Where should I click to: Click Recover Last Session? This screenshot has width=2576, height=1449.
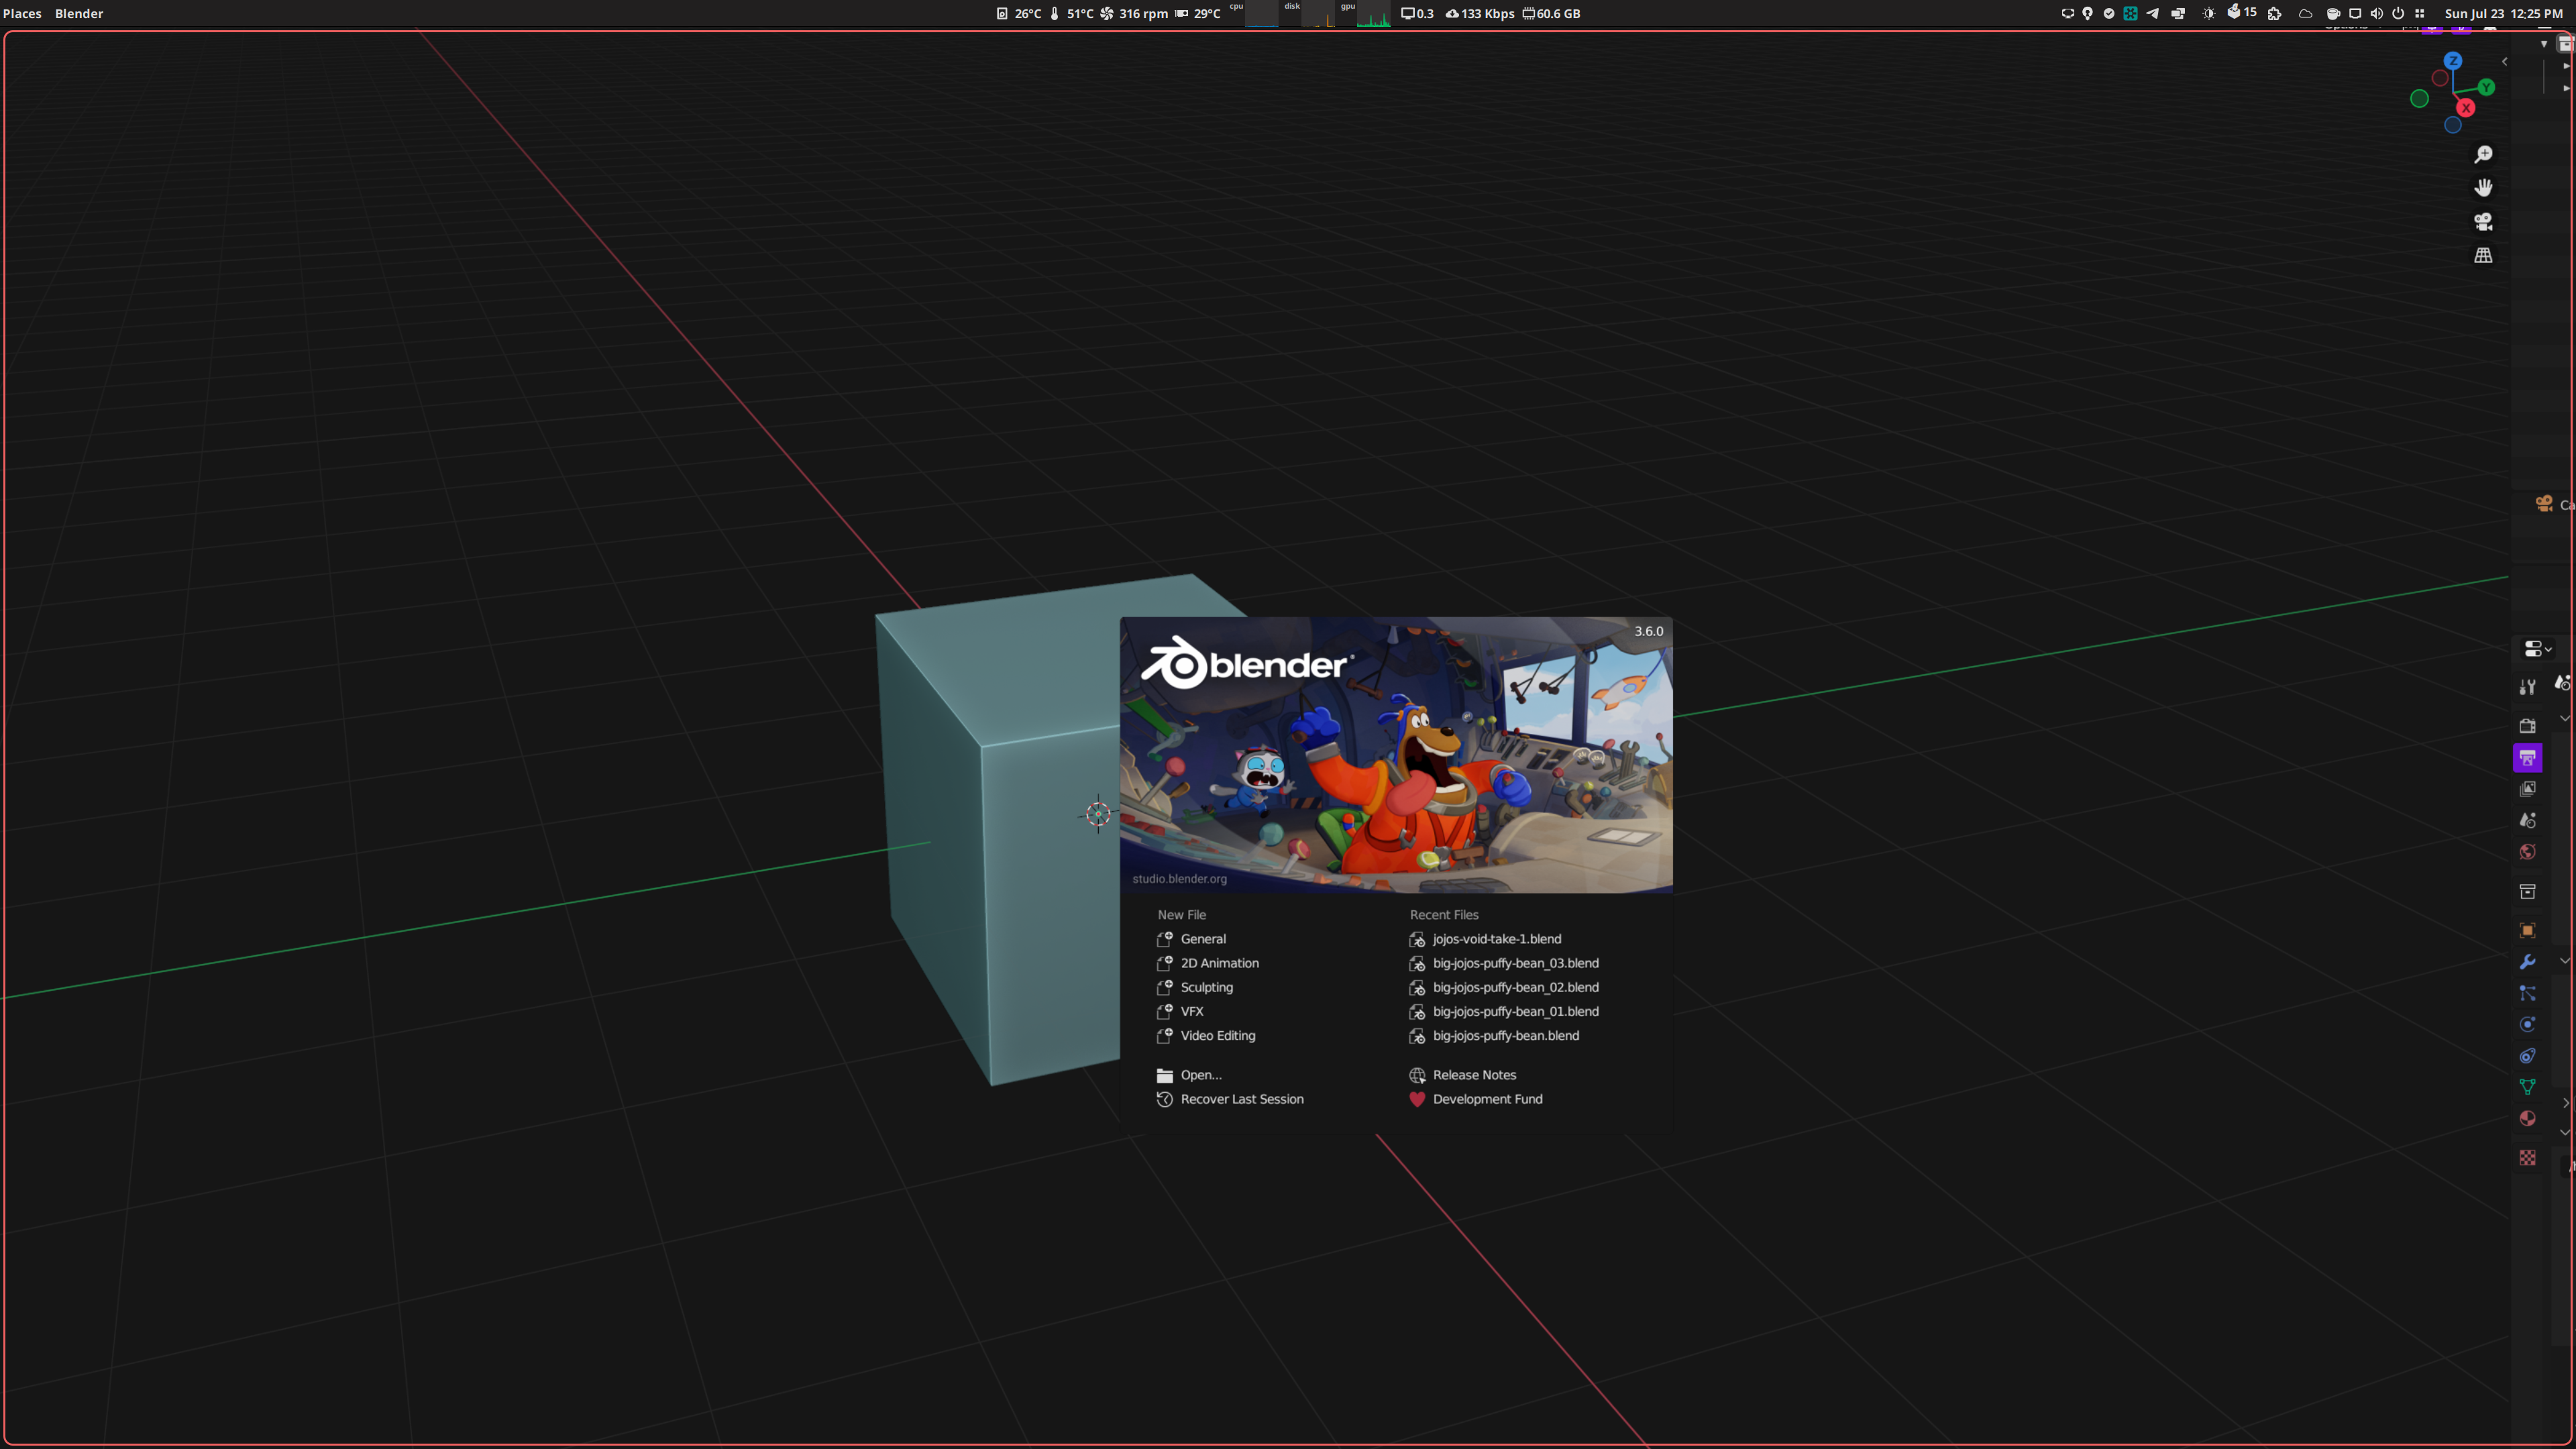tap(1241, 1098)
